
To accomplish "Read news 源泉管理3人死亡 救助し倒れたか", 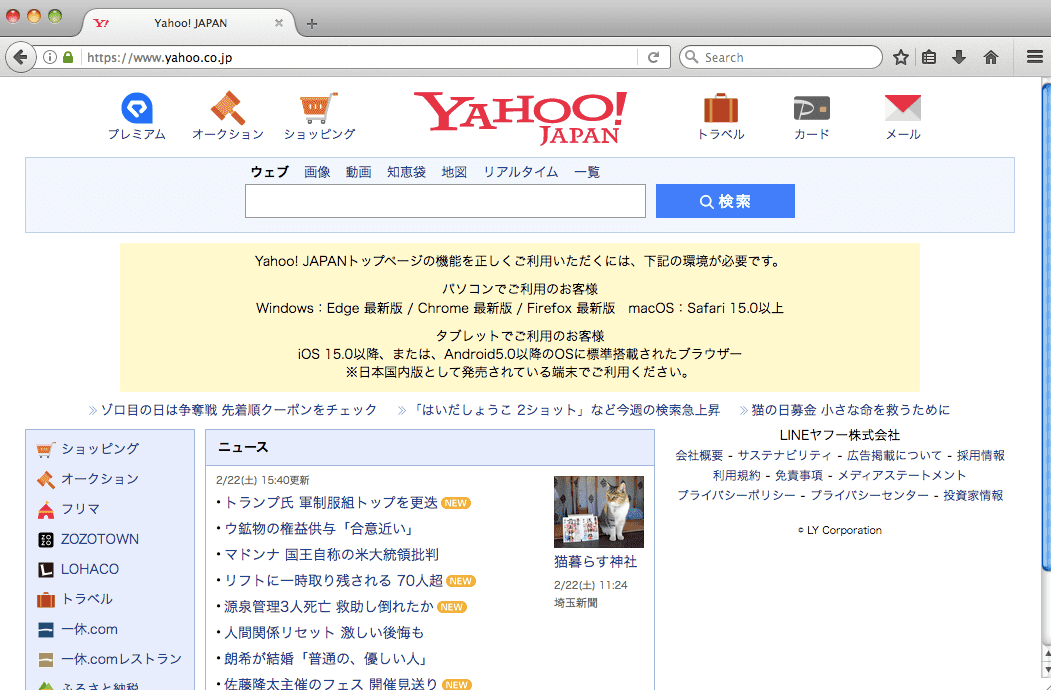I will click(328, 606).
